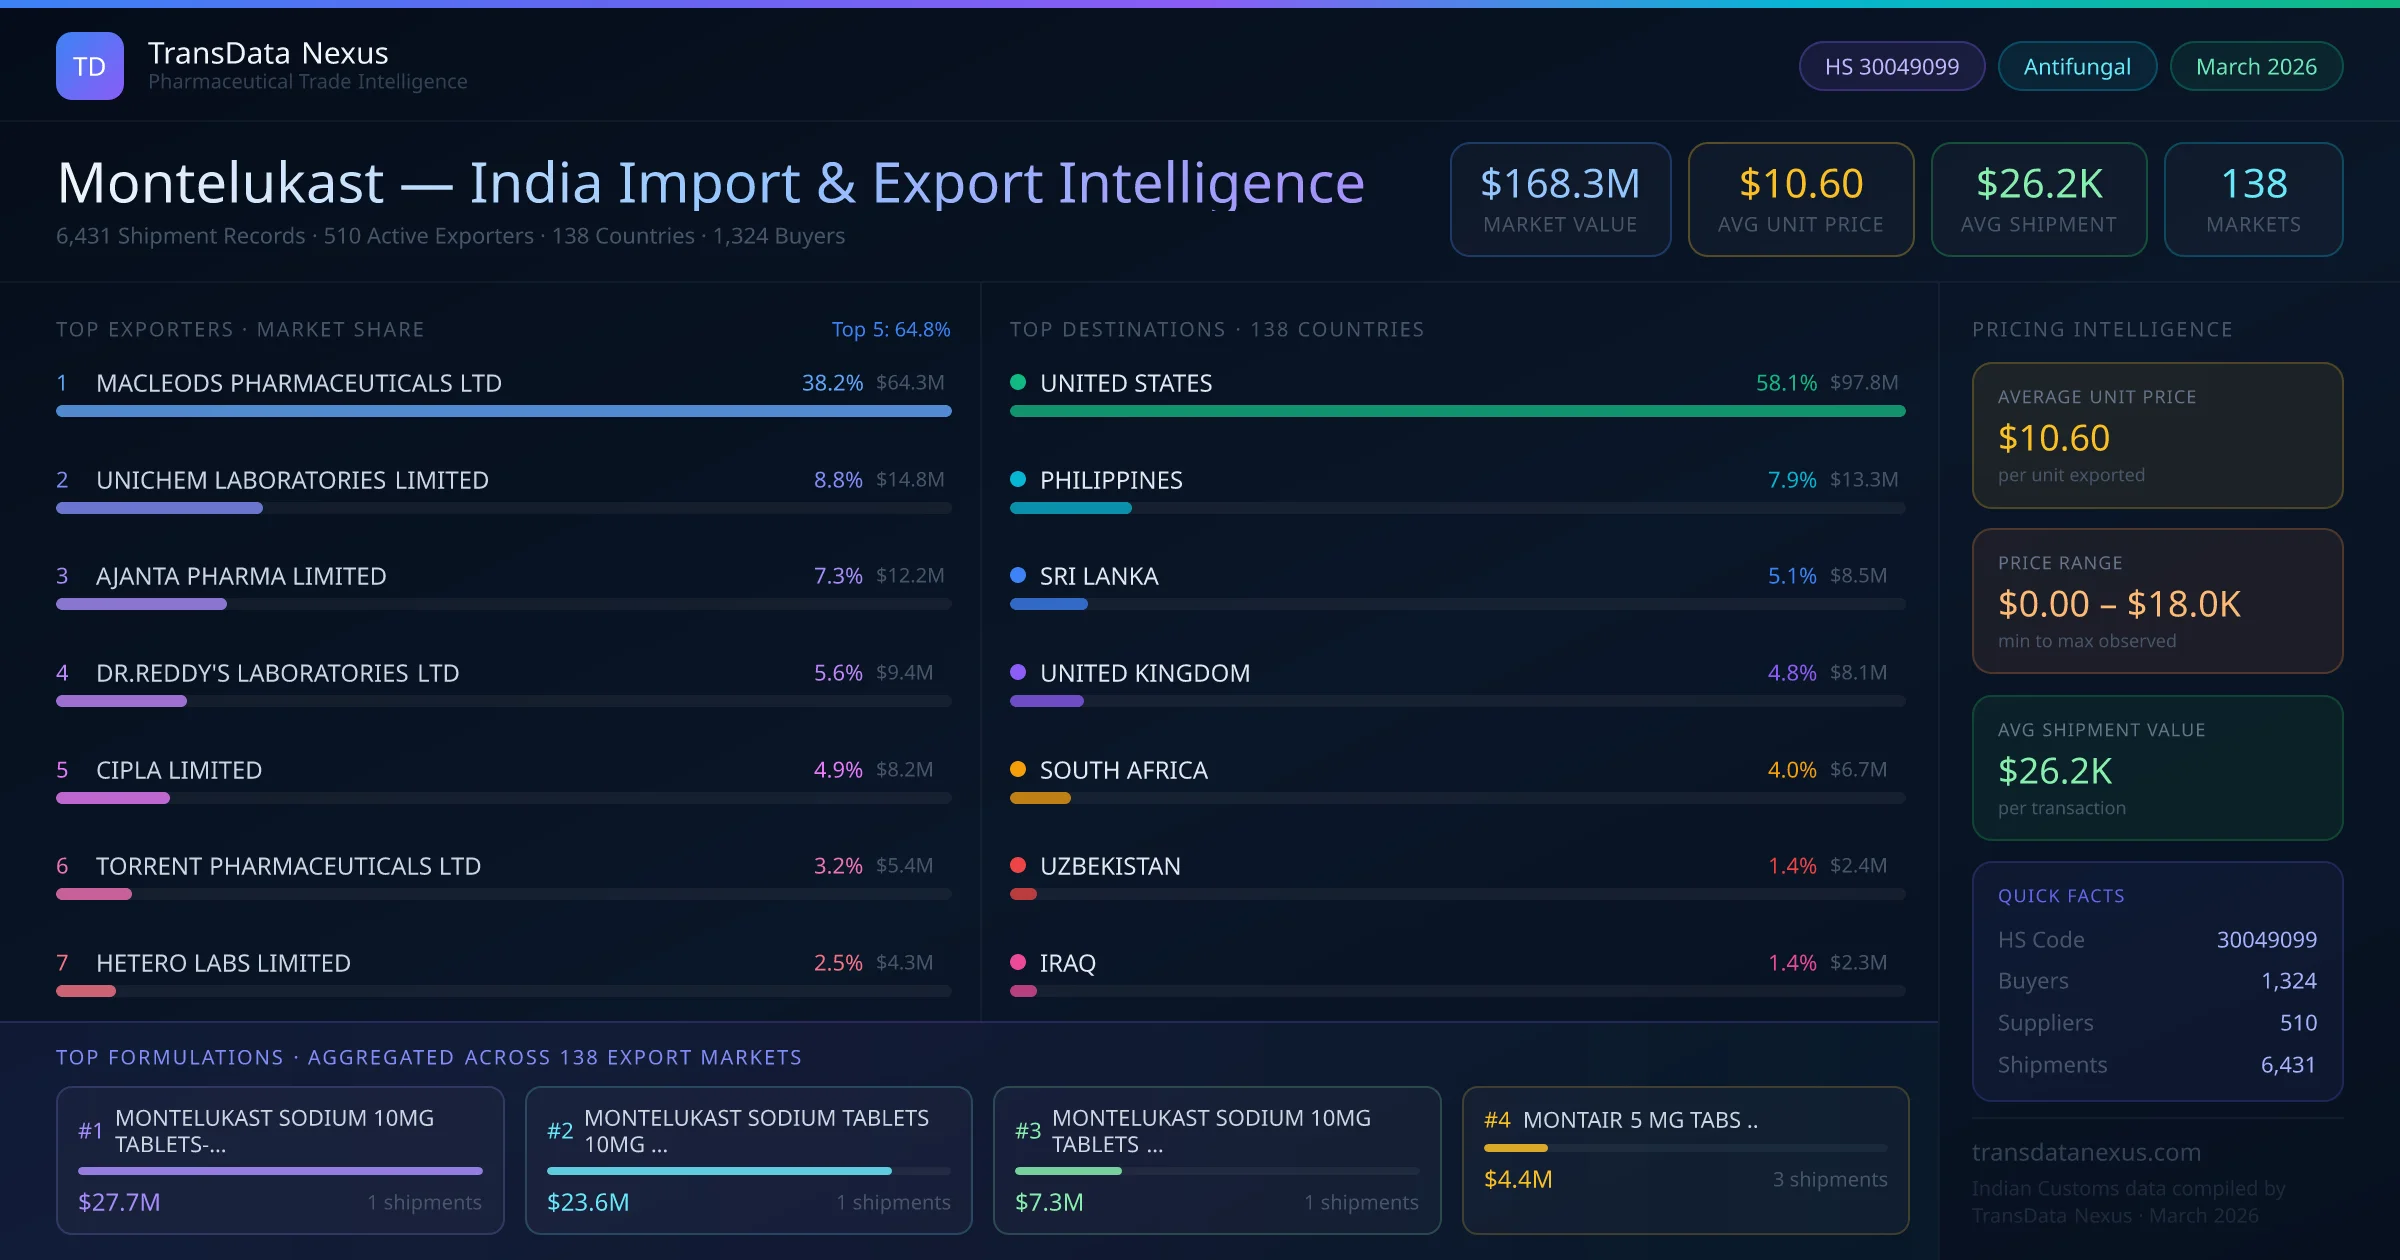Screen dimensions: 2400x1260
Task: Click the blue dot beside Sri Lanka
Action: point(1018,575)
